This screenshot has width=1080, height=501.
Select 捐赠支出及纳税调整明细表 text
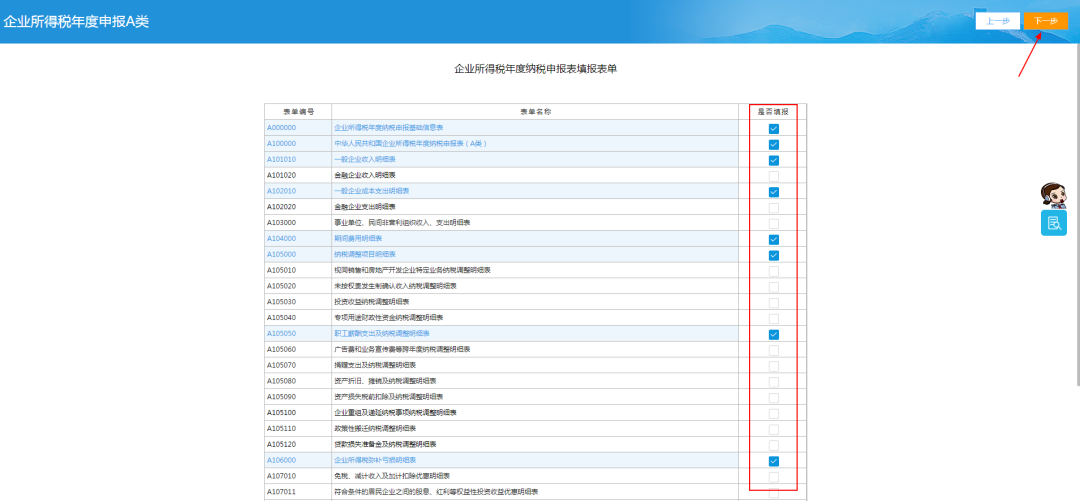(x=375, y=365)
